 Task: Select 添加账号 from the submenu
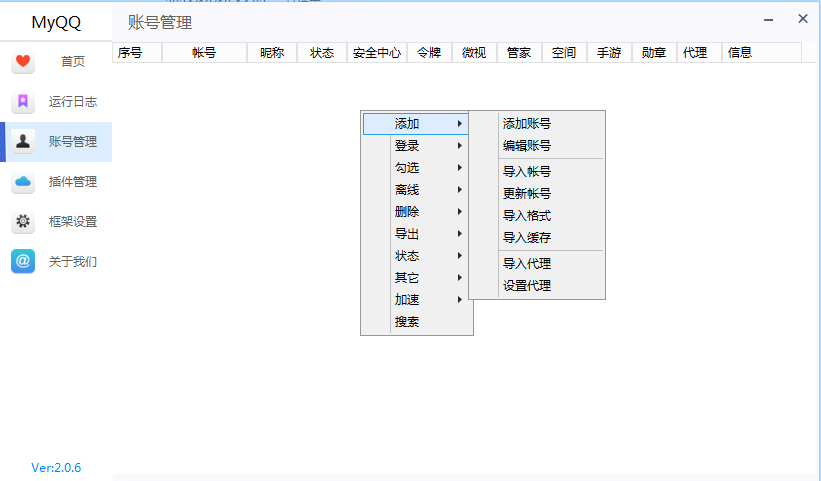527,124
